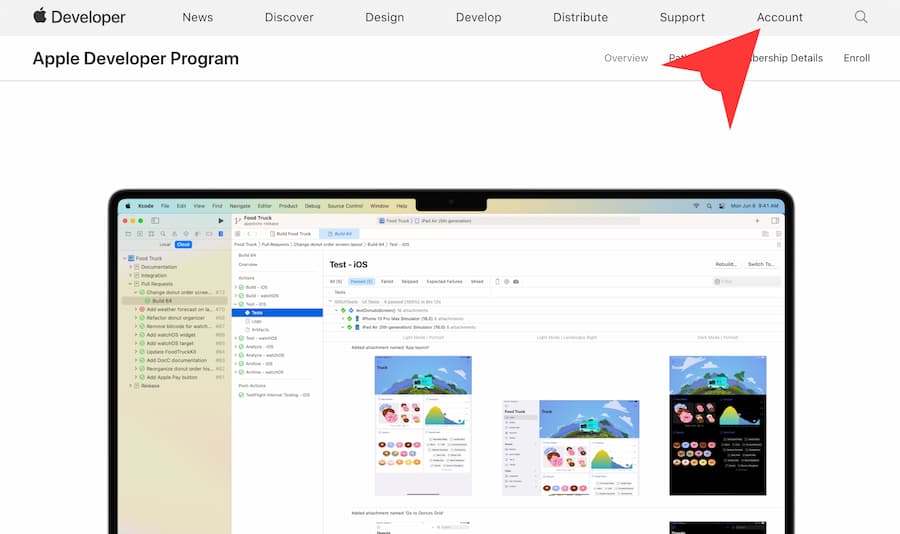The image size is (900, 534).
Task: Switch to the Overview tab
Action: [626, 58]
